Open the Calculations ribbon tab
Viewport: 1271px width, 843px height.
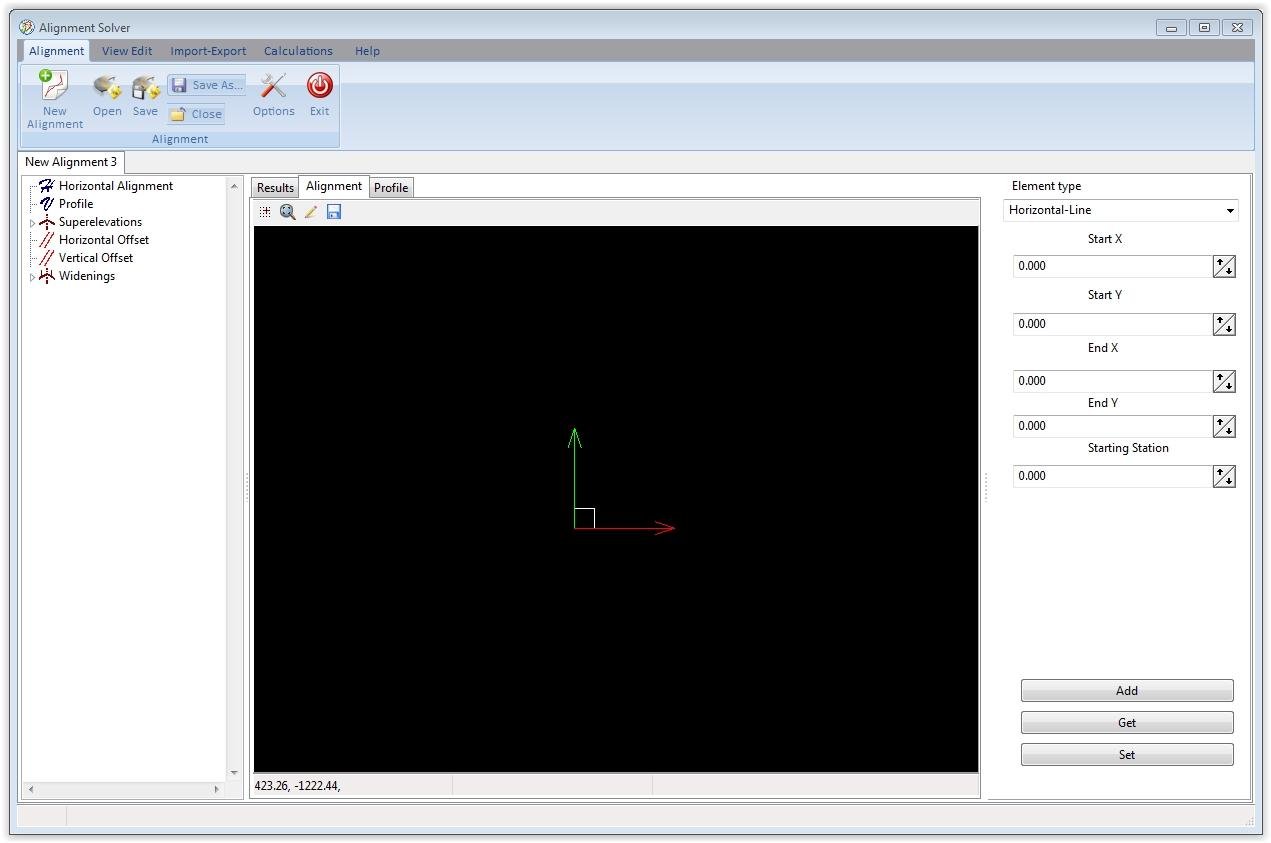(297, 50)
